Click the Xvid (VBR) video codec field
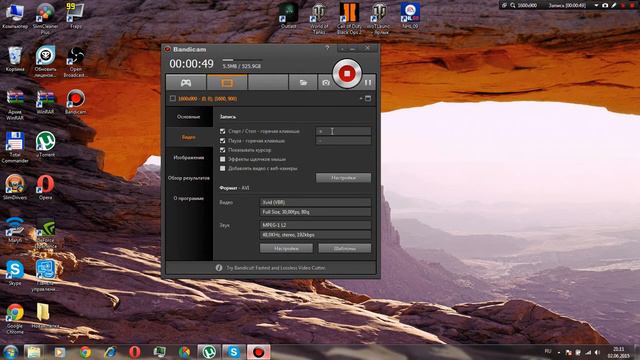The width and height of the screenshot is (640, 360). tap(315, 202)
